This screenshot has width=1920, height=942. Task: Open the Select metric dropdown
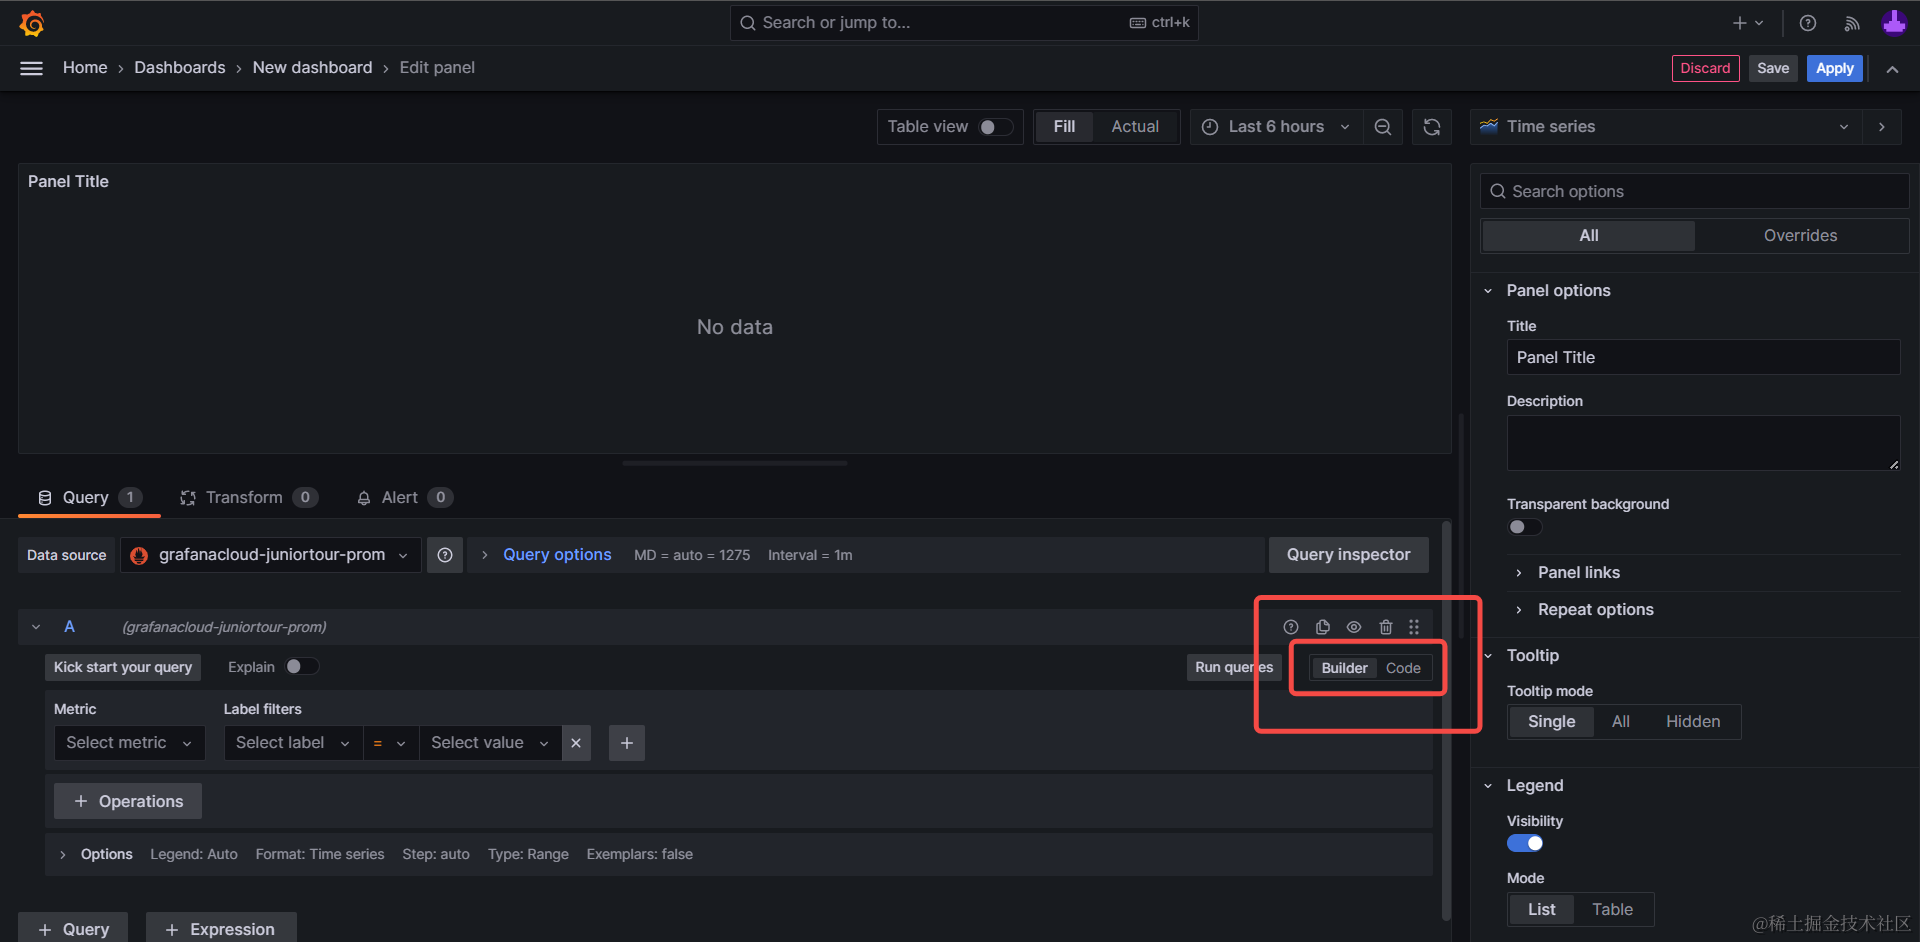point(129,743)
